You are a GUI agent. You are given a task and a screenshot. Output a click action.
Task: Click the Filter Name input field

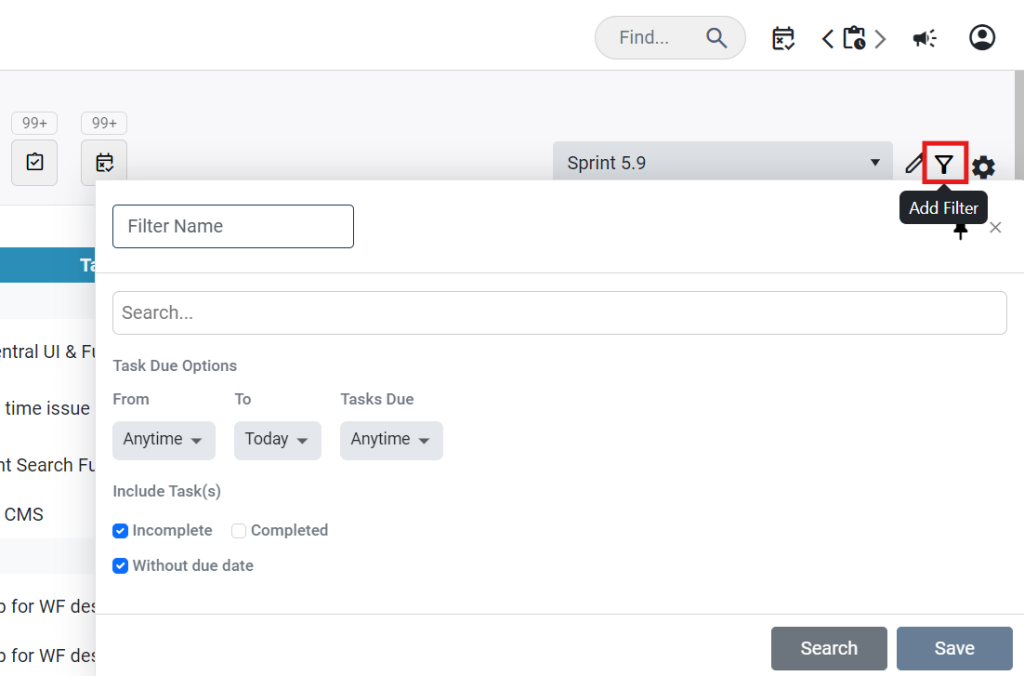point(232,226)
